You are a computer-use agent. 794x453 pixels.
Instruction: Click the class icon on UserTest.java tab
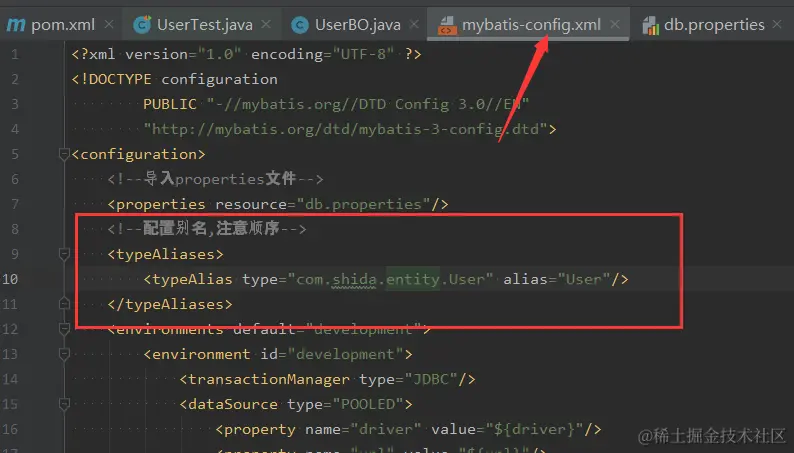(x=142, y=24)
